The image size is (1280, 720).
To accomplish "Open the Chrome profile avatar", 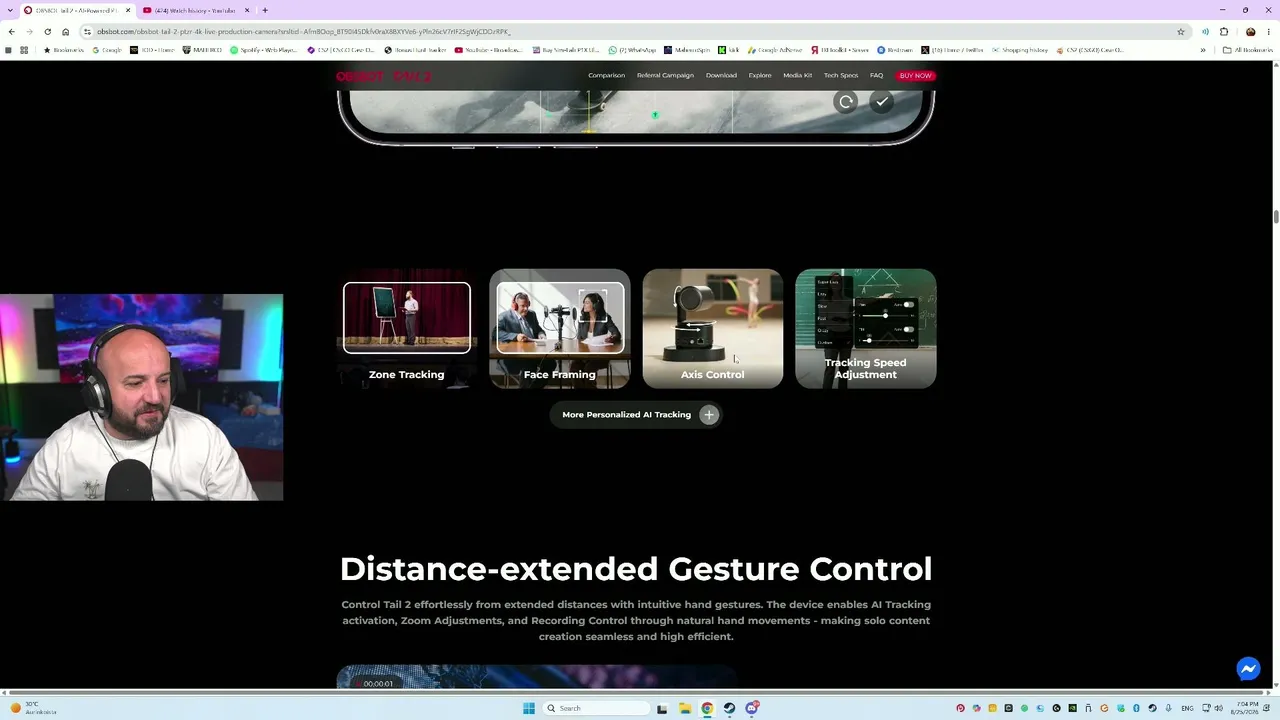I will coord(1250,32).
